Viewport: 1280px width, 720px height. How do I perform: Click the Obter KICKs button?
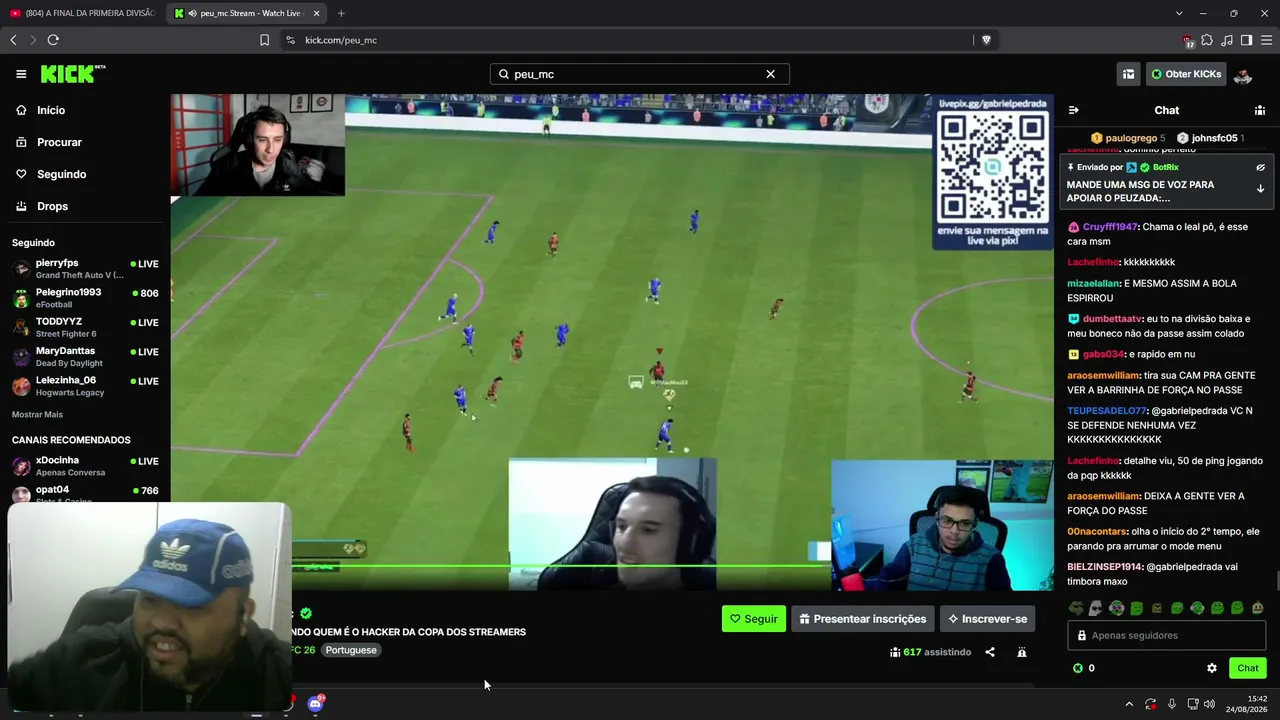point(1186,74)
